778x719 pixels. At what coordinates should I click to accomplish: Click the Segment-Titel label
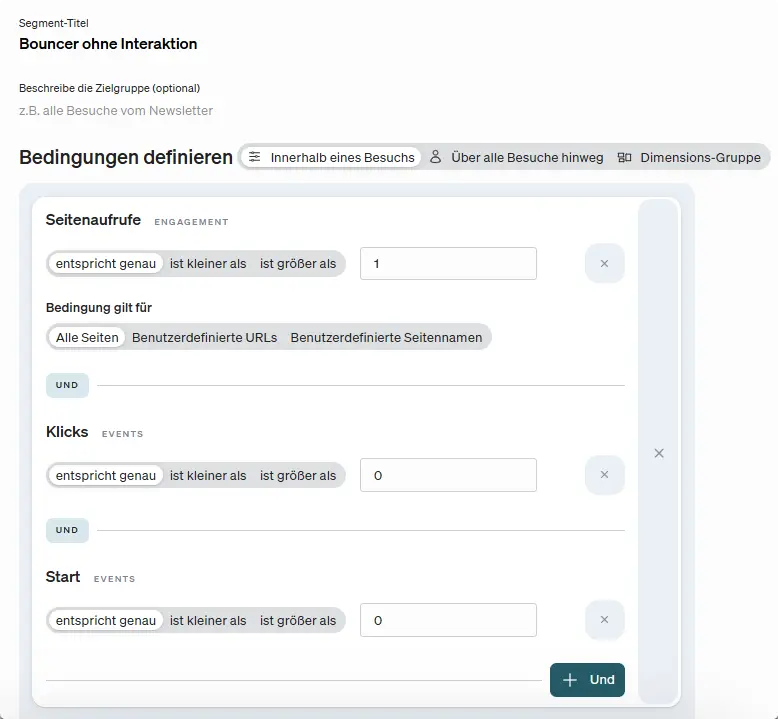(54, 23)
